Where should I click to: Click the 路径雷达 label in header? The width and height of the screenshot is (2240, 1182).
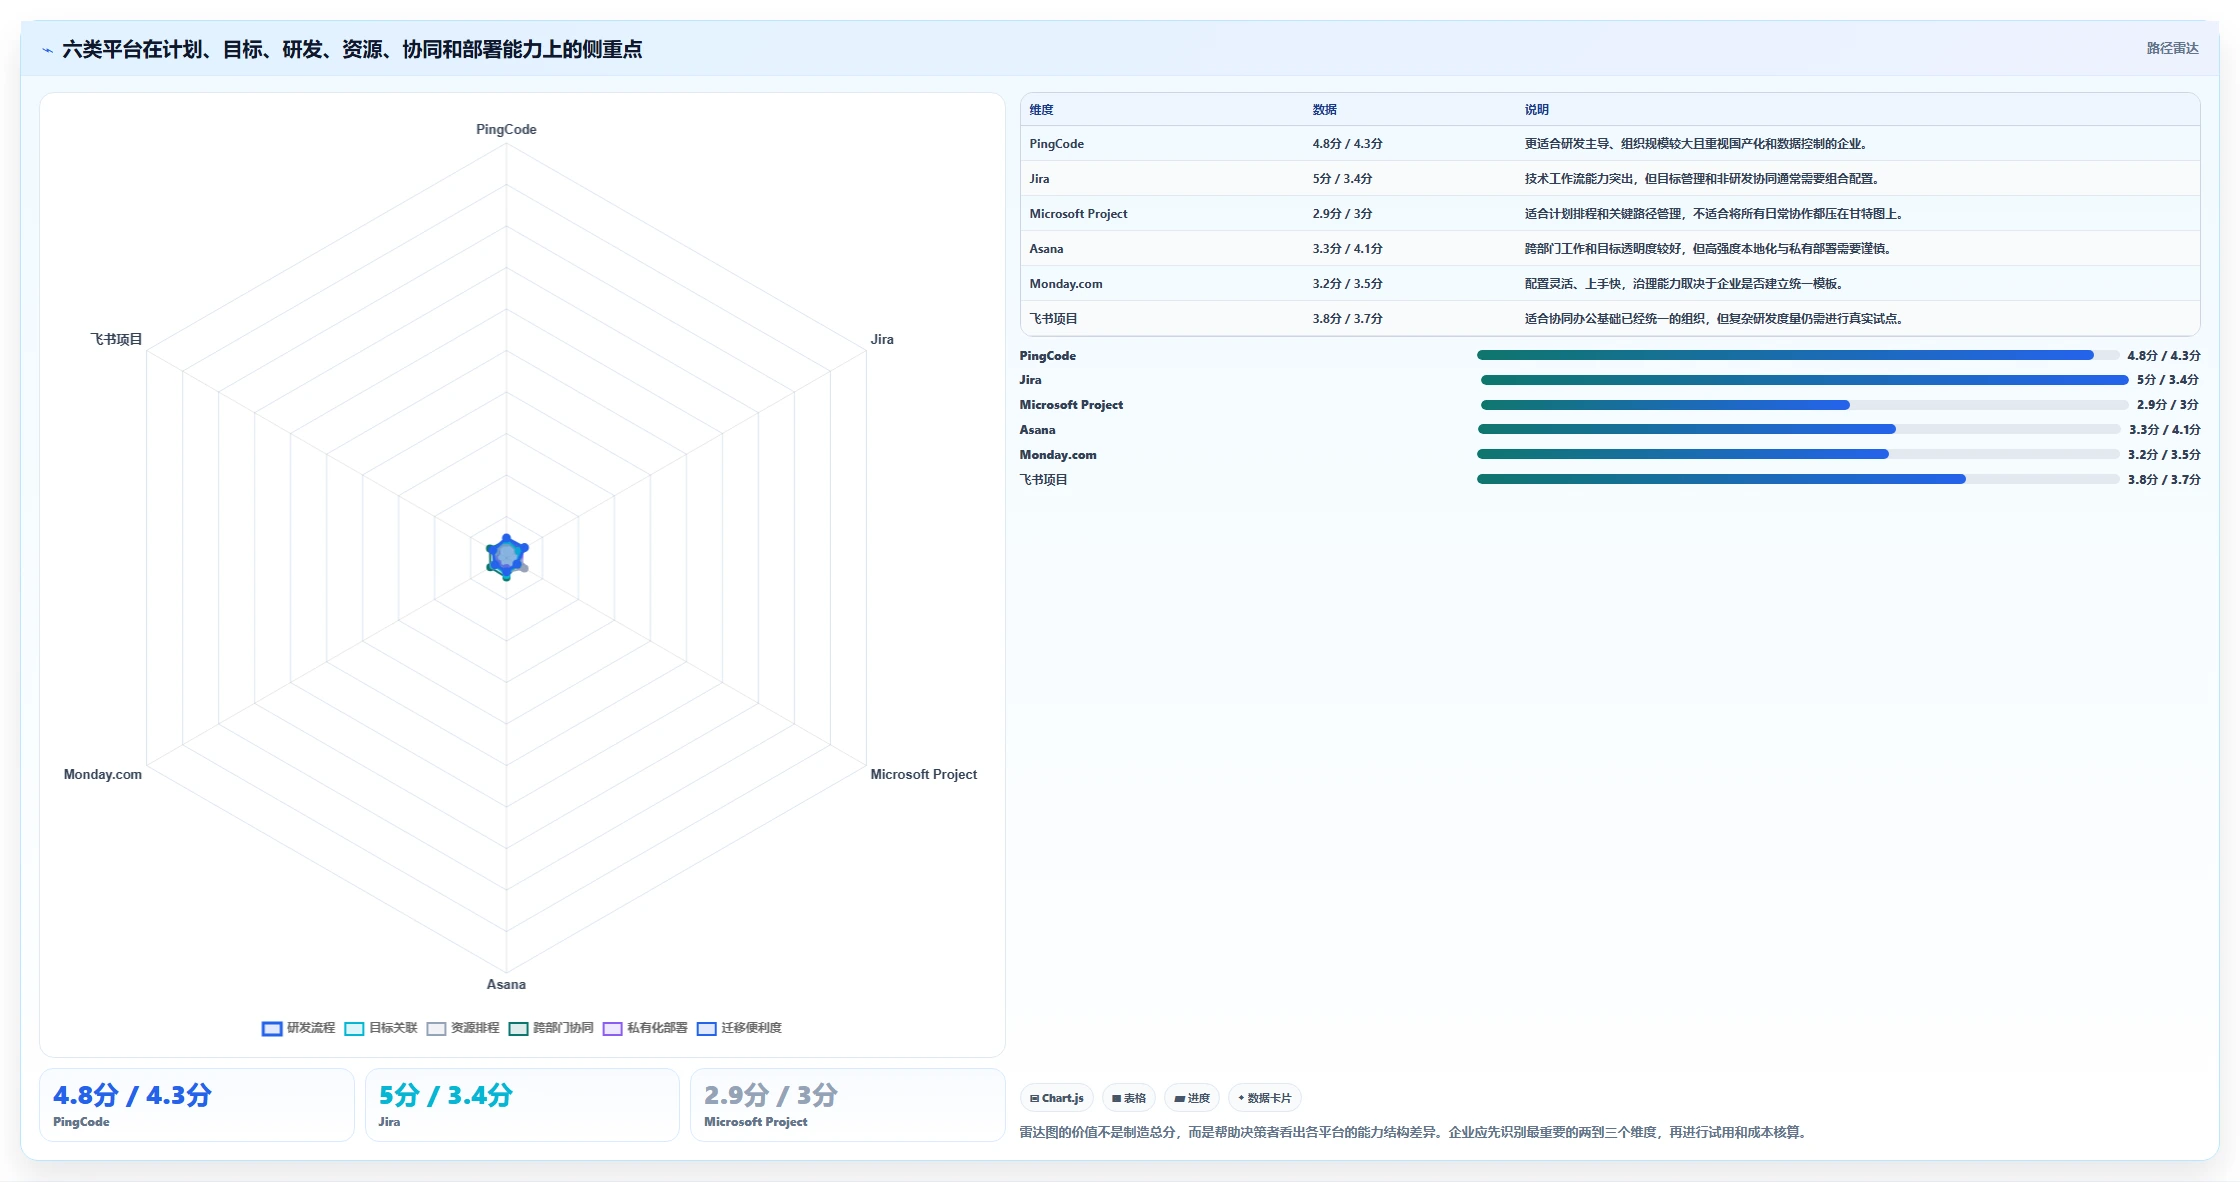[x=2172, y=48]
